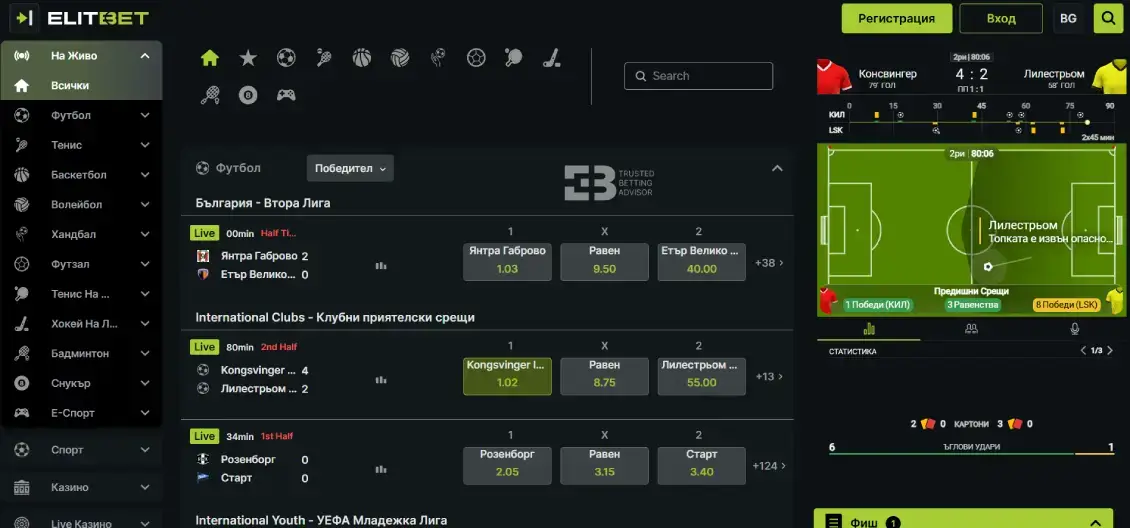Screen dimensions: 1130x528
Task: Expand the Волейбол sidebar item
Action: point(145,205)
